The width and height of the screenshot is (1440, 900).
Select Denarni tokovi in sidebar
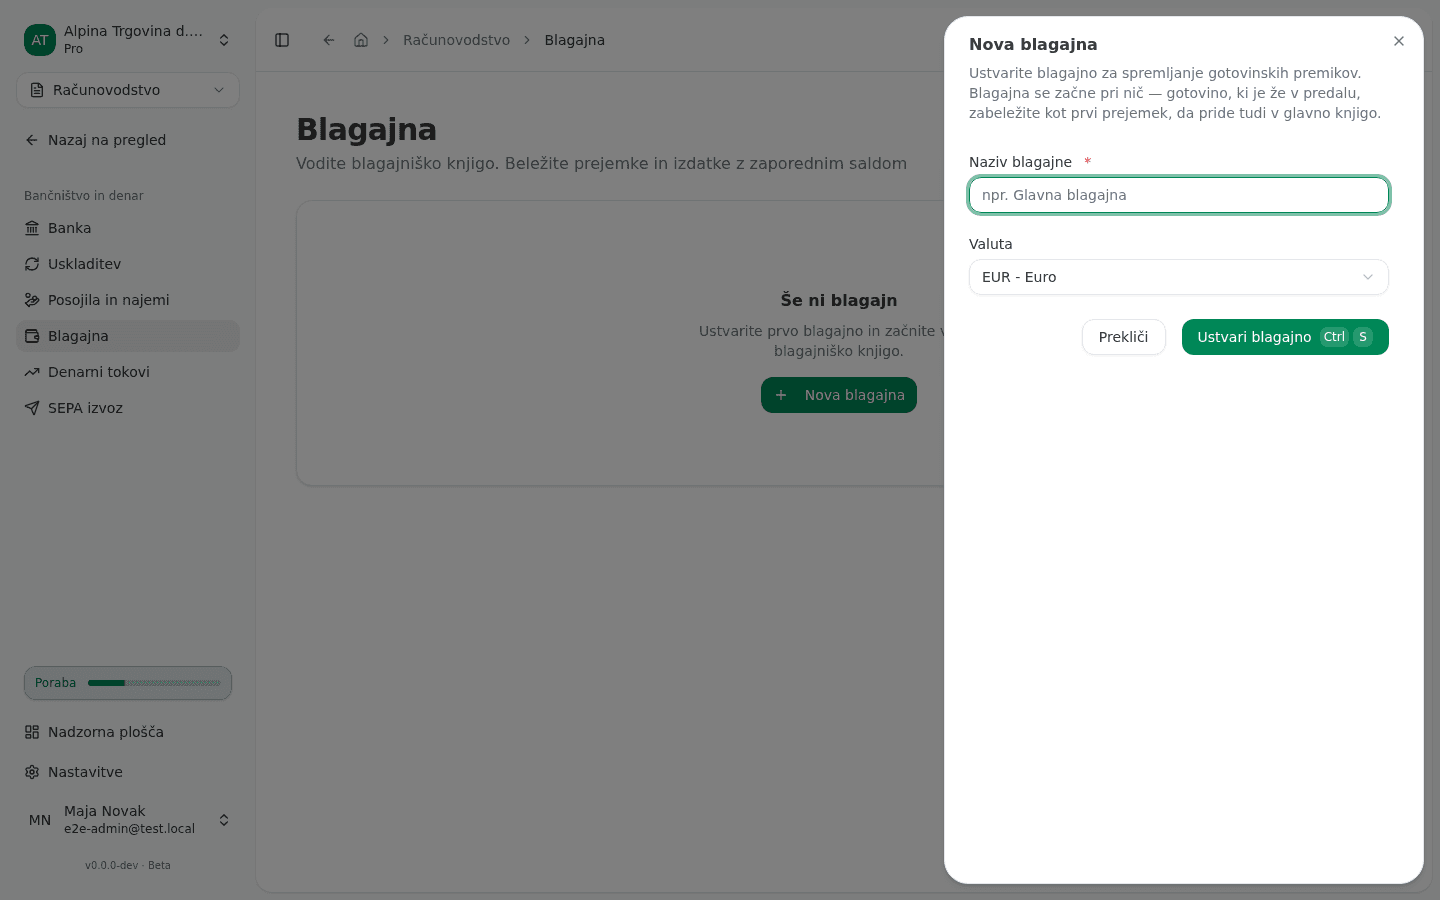click(x=128, y=372)
